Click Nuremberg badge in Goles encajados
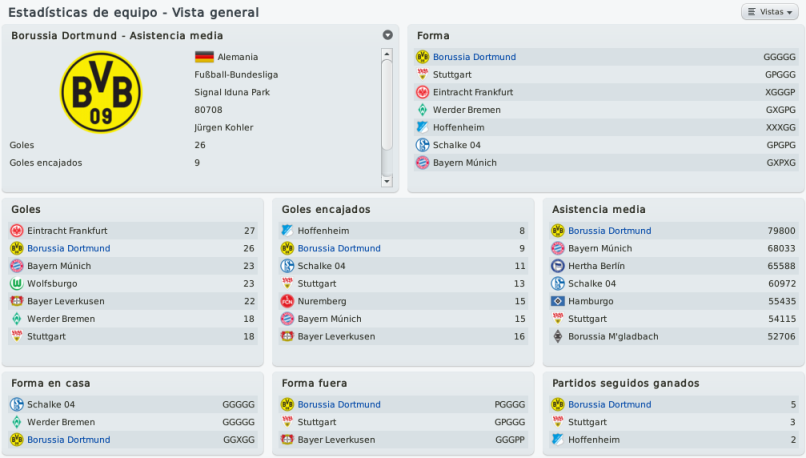 point(287,301)
